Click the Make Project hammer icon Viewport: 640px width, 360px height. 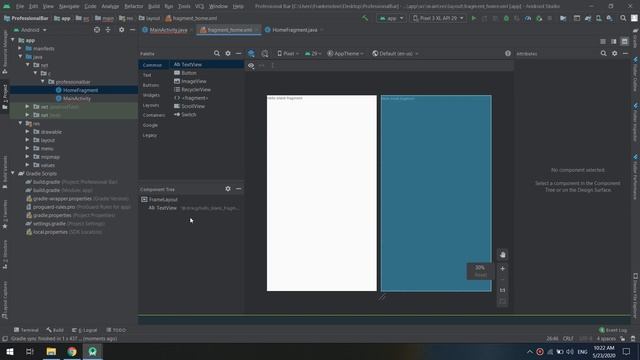365,18
